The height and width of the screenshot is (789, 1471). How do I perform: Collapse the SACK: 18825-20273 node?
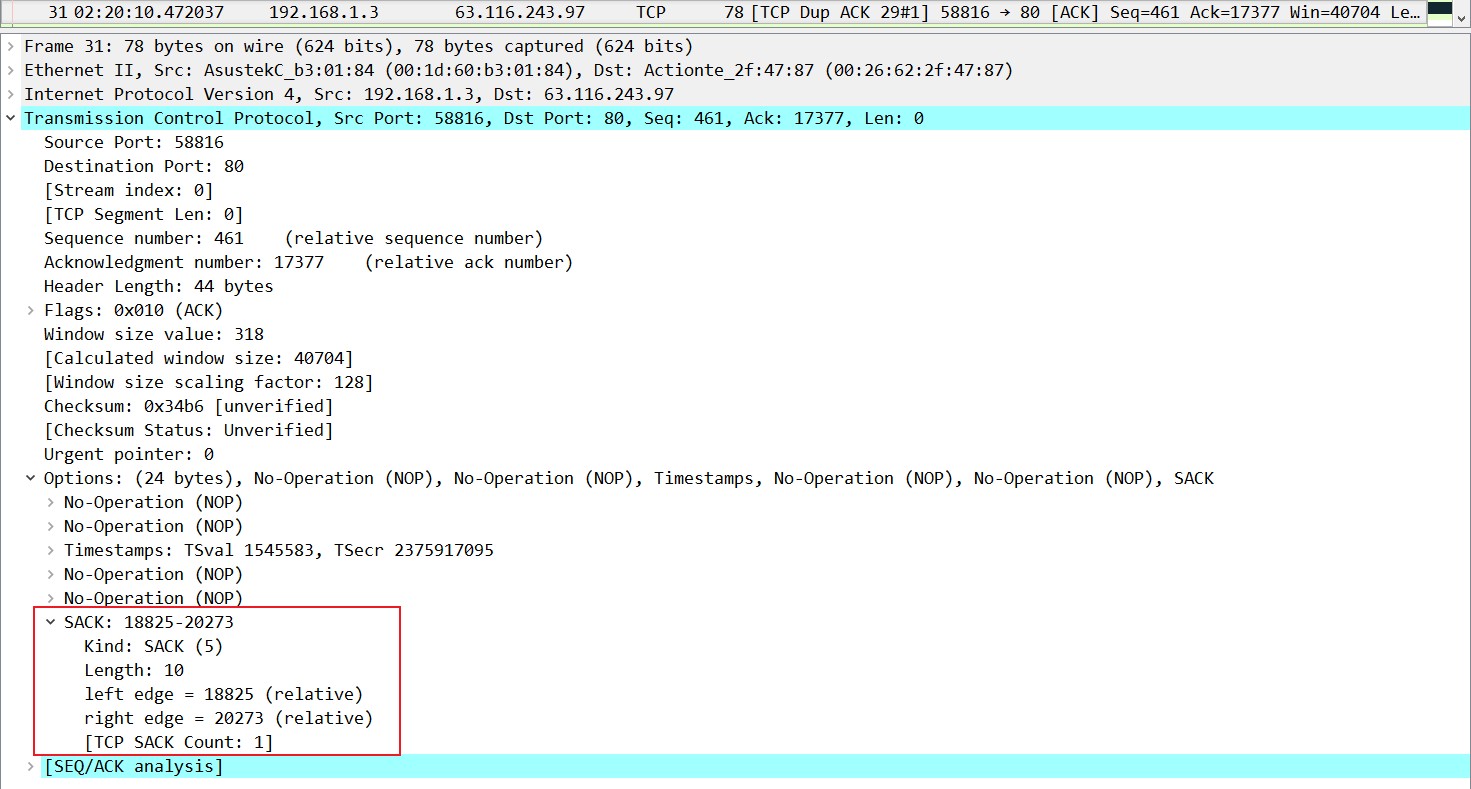pos(51,622)
